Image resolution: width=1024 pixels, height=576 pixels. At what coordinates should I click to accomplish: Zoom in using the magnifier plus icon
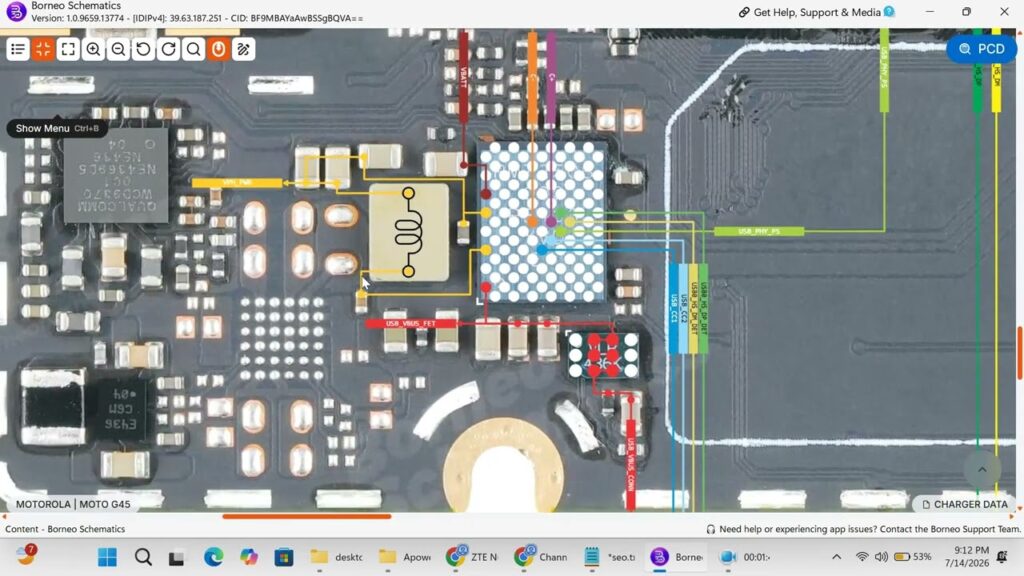93,49
